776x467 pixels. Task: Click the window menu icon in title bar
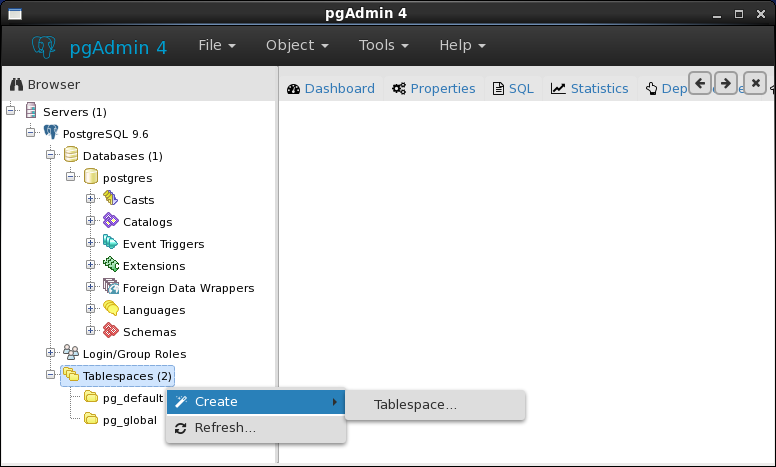tap(15, 14)
